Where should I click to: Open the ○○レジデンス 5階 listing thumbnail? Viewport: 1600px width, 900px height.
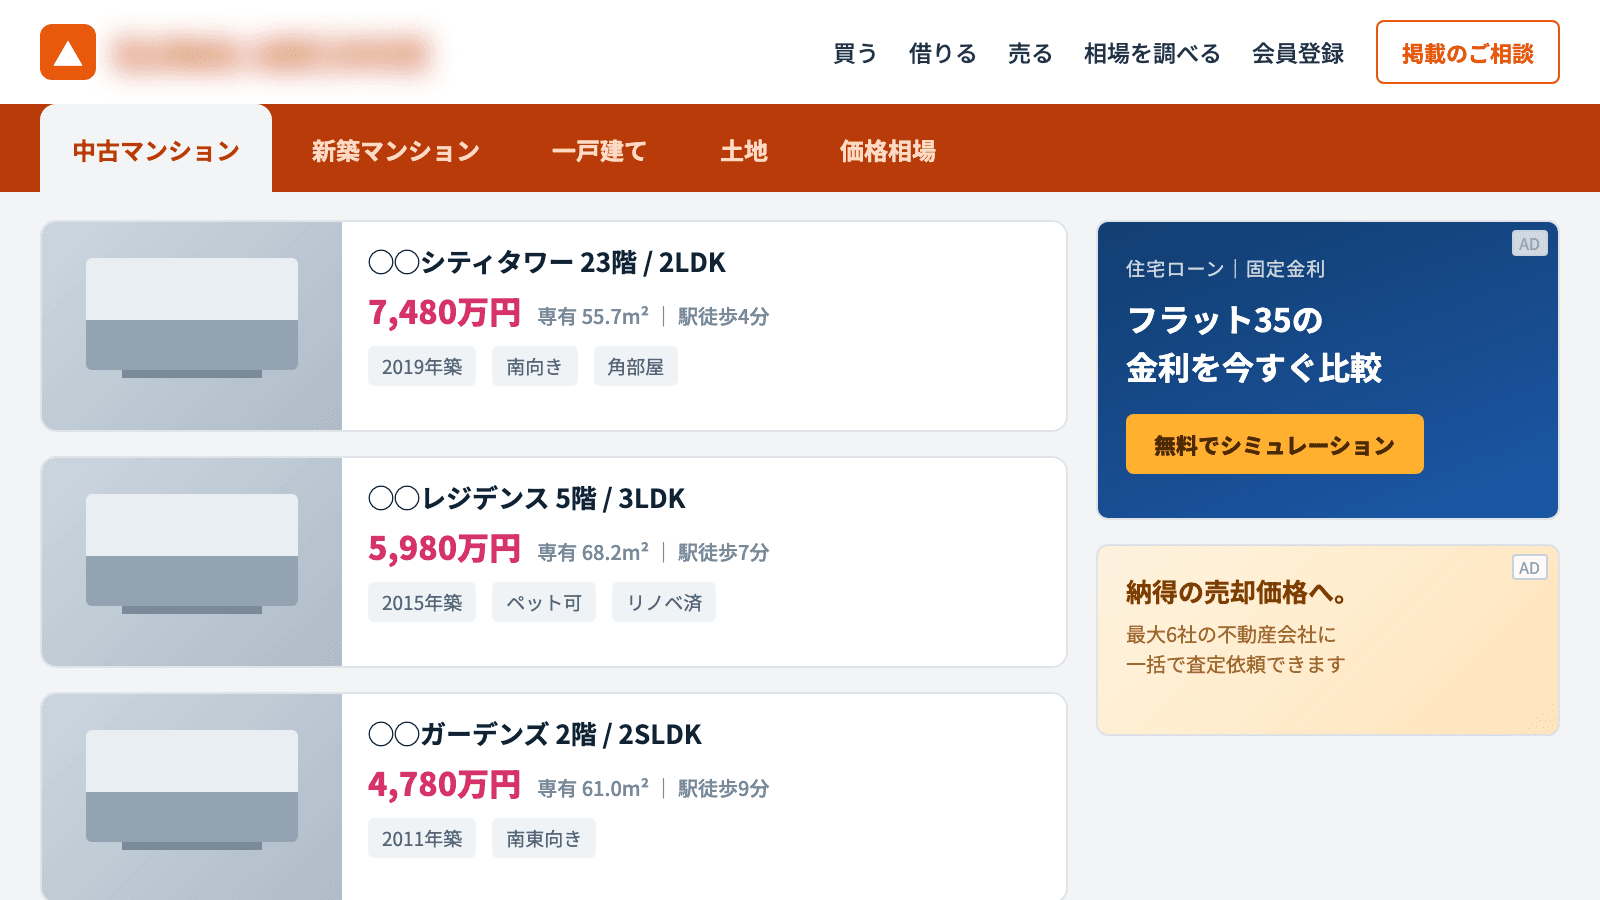pyautogui.click(x=192, y=562)
